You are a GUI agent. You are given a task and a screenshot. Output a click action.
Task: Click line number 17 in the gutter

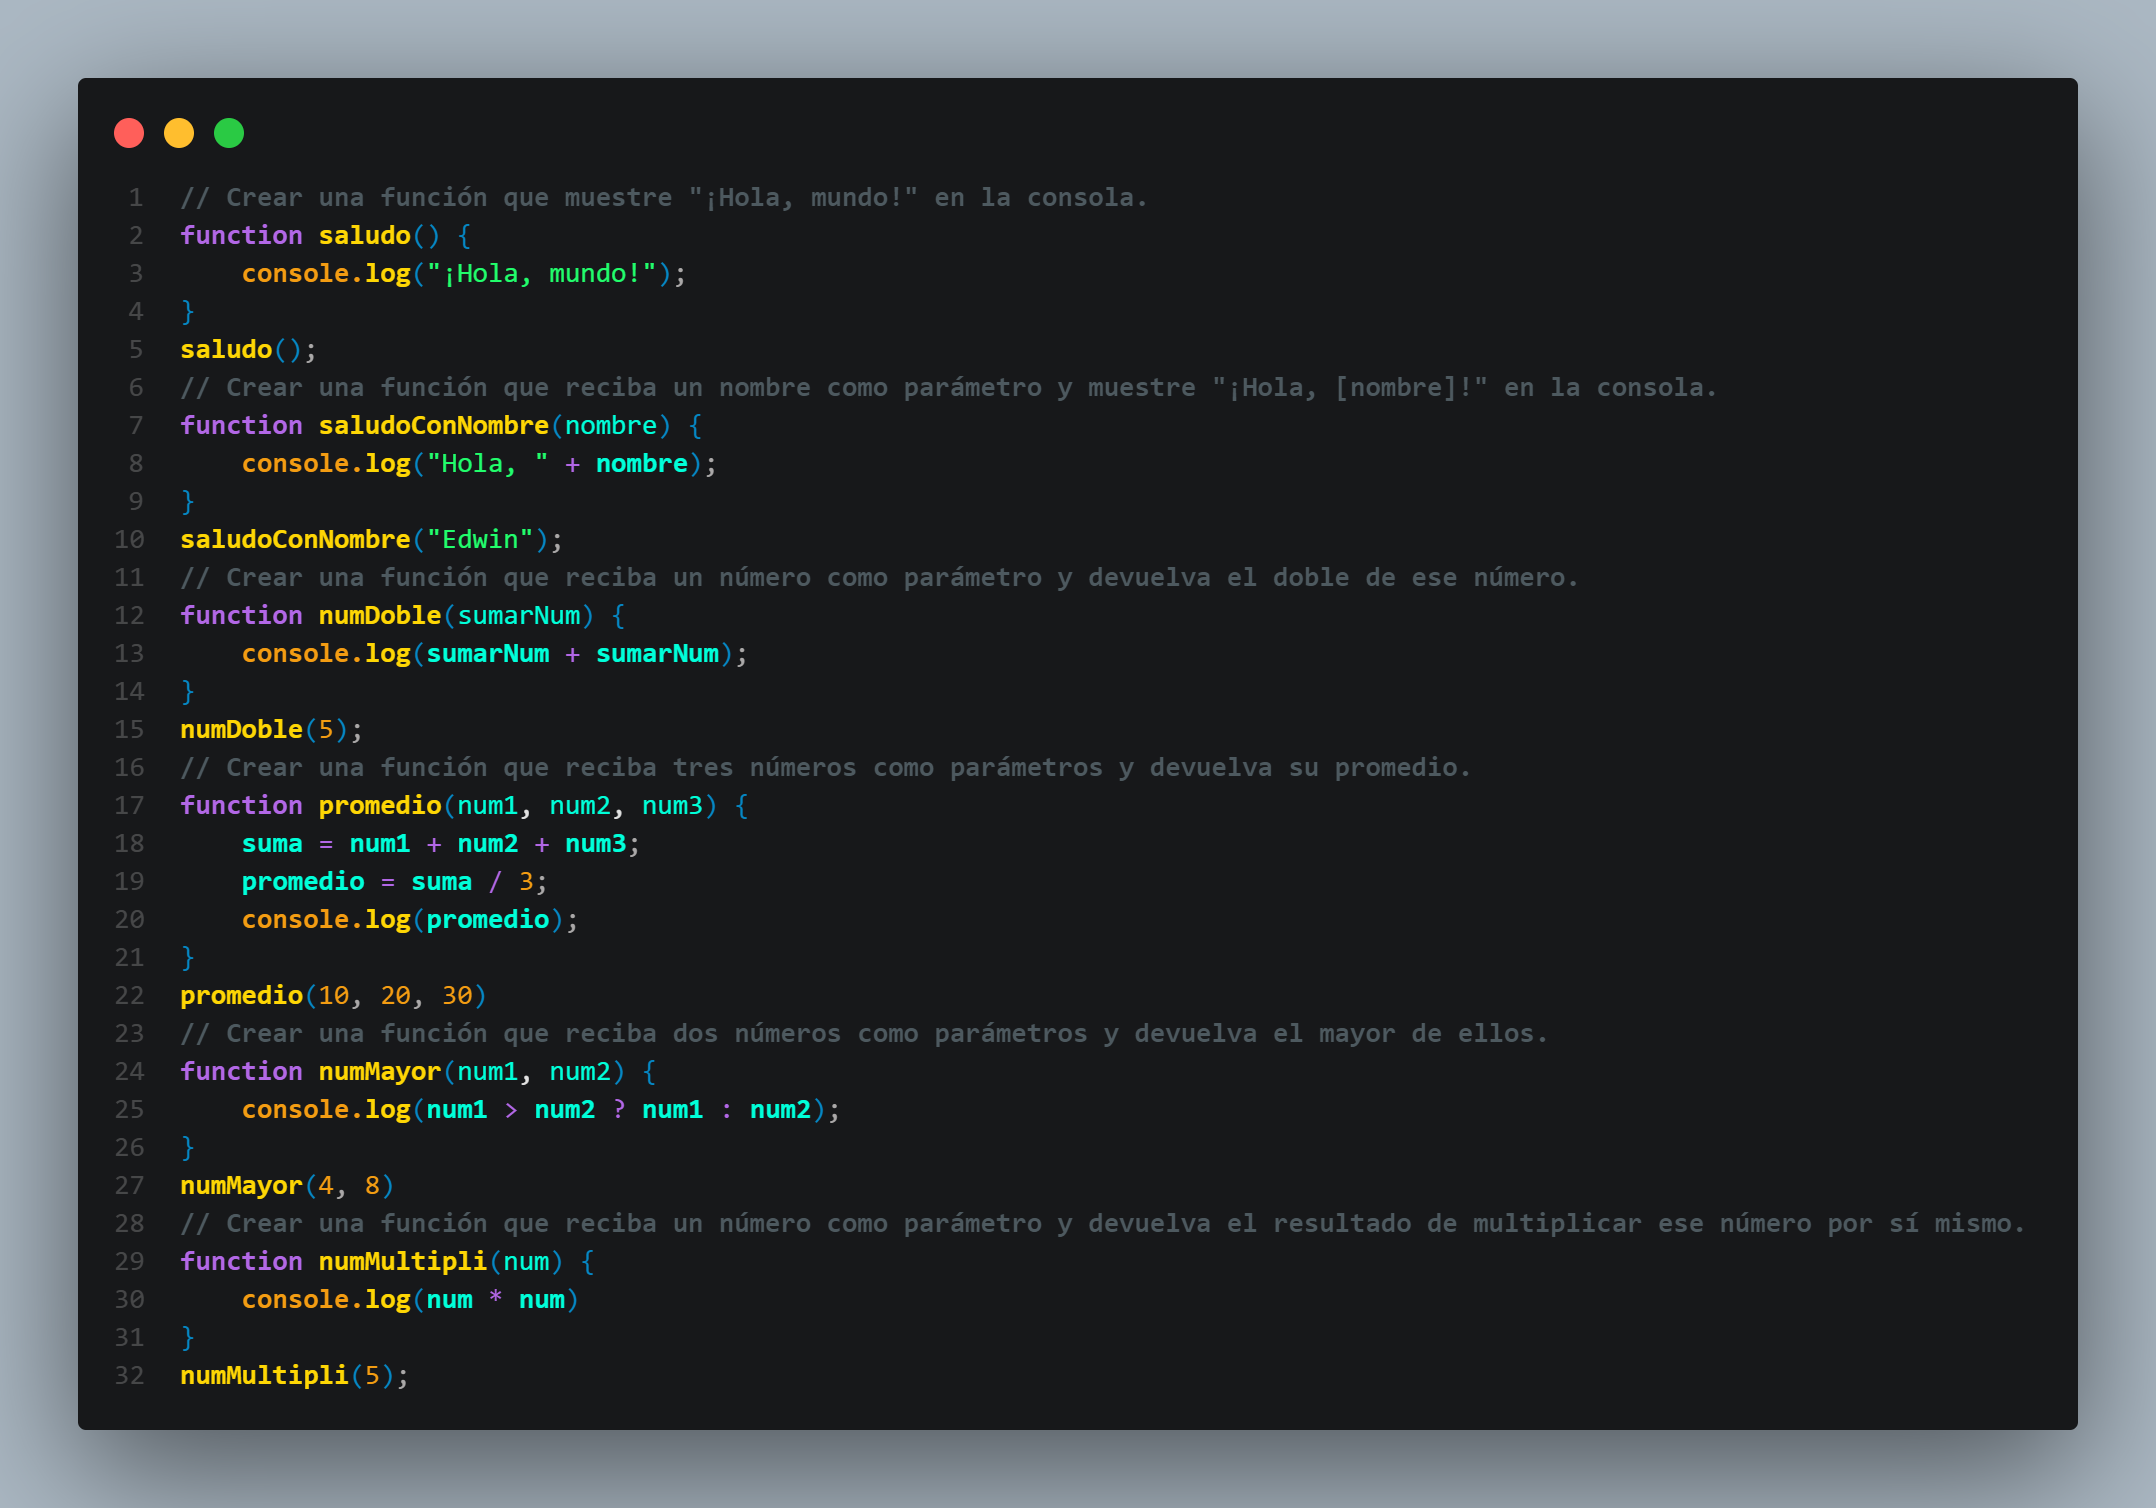129,806
